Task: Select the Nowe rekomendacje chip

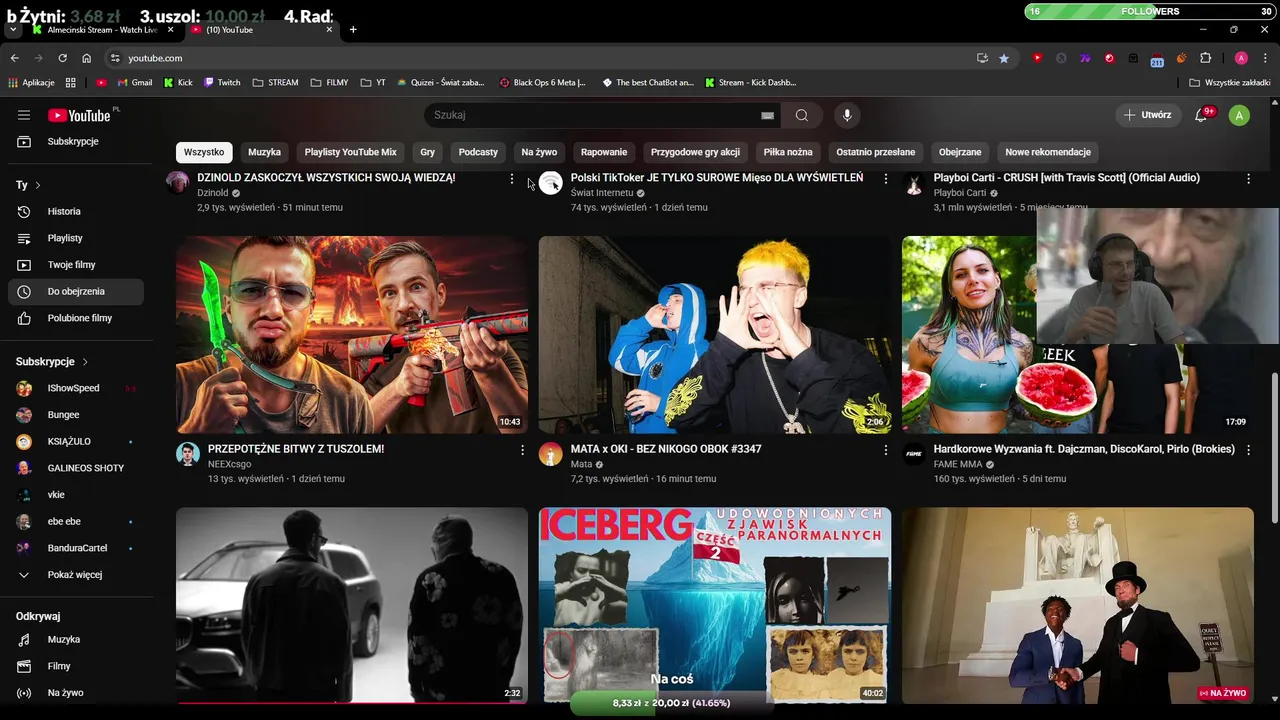Action: (1048, 152)
